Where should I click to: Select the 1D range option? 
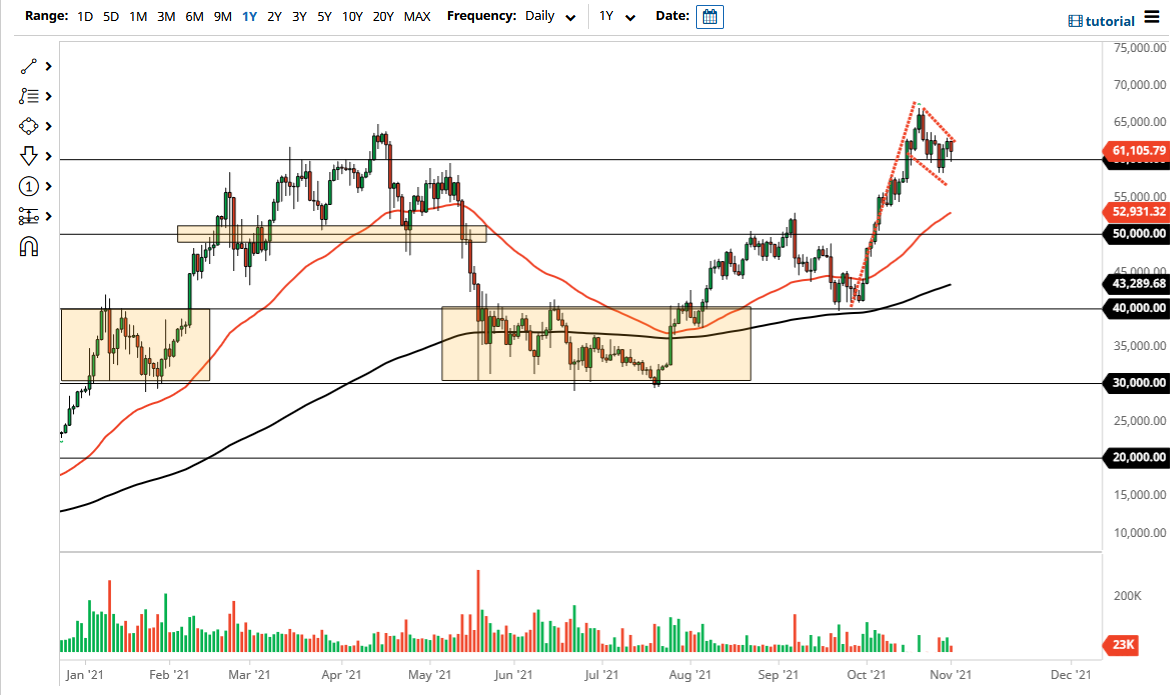coord(85,16)
